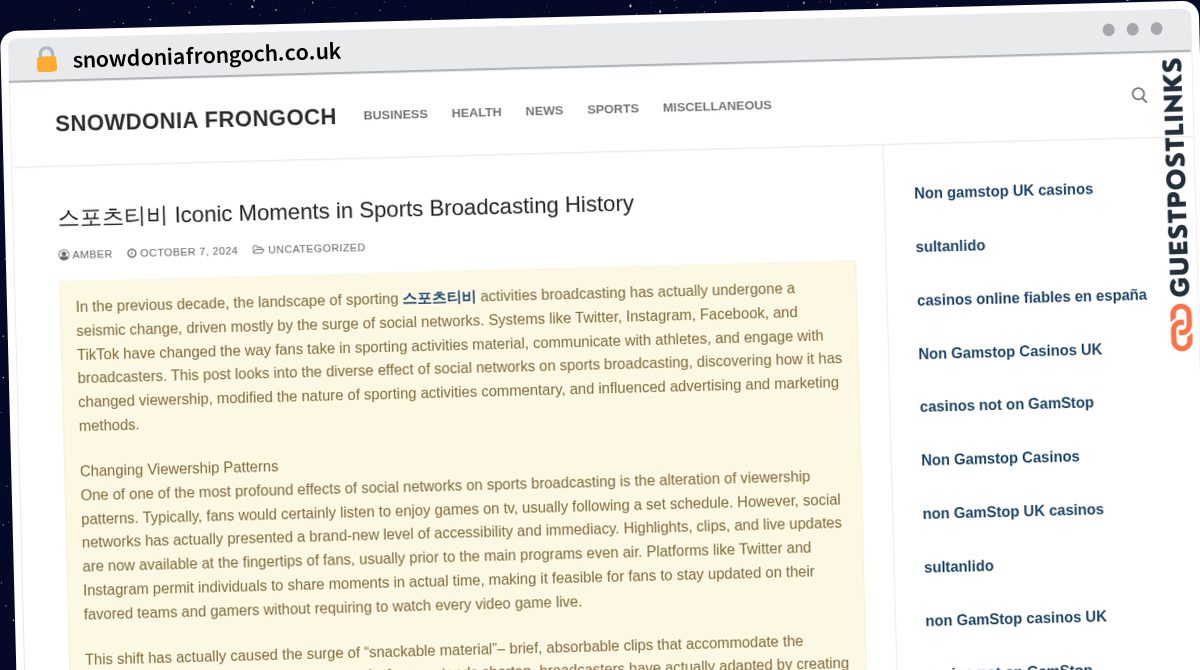View posts by author AMBER

coord(92,254)
